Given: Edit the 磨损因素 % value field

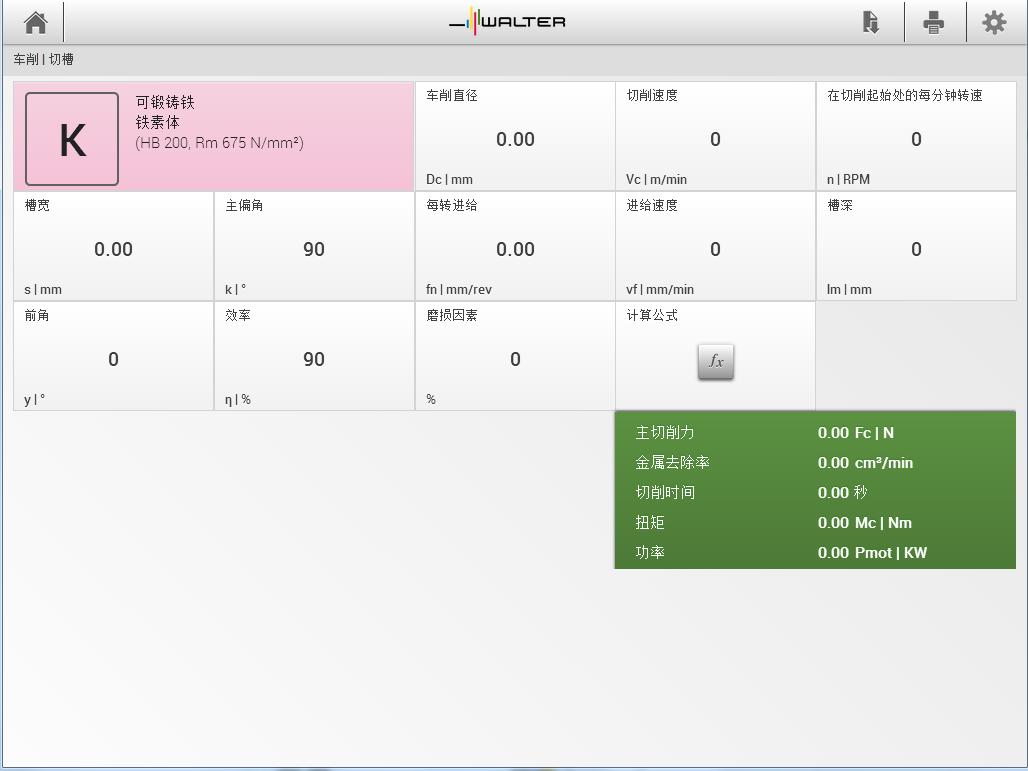Looking at the screenshot, I should [515, 357].
